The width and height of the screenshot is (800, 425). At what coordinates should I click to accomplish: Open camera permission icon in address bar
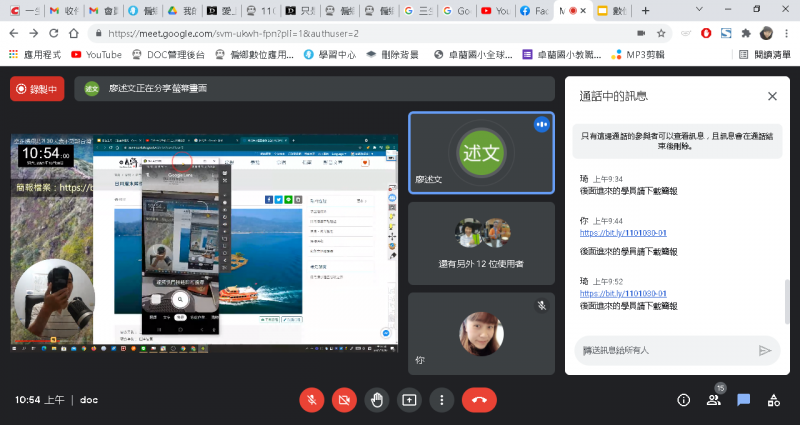[641, 33]
